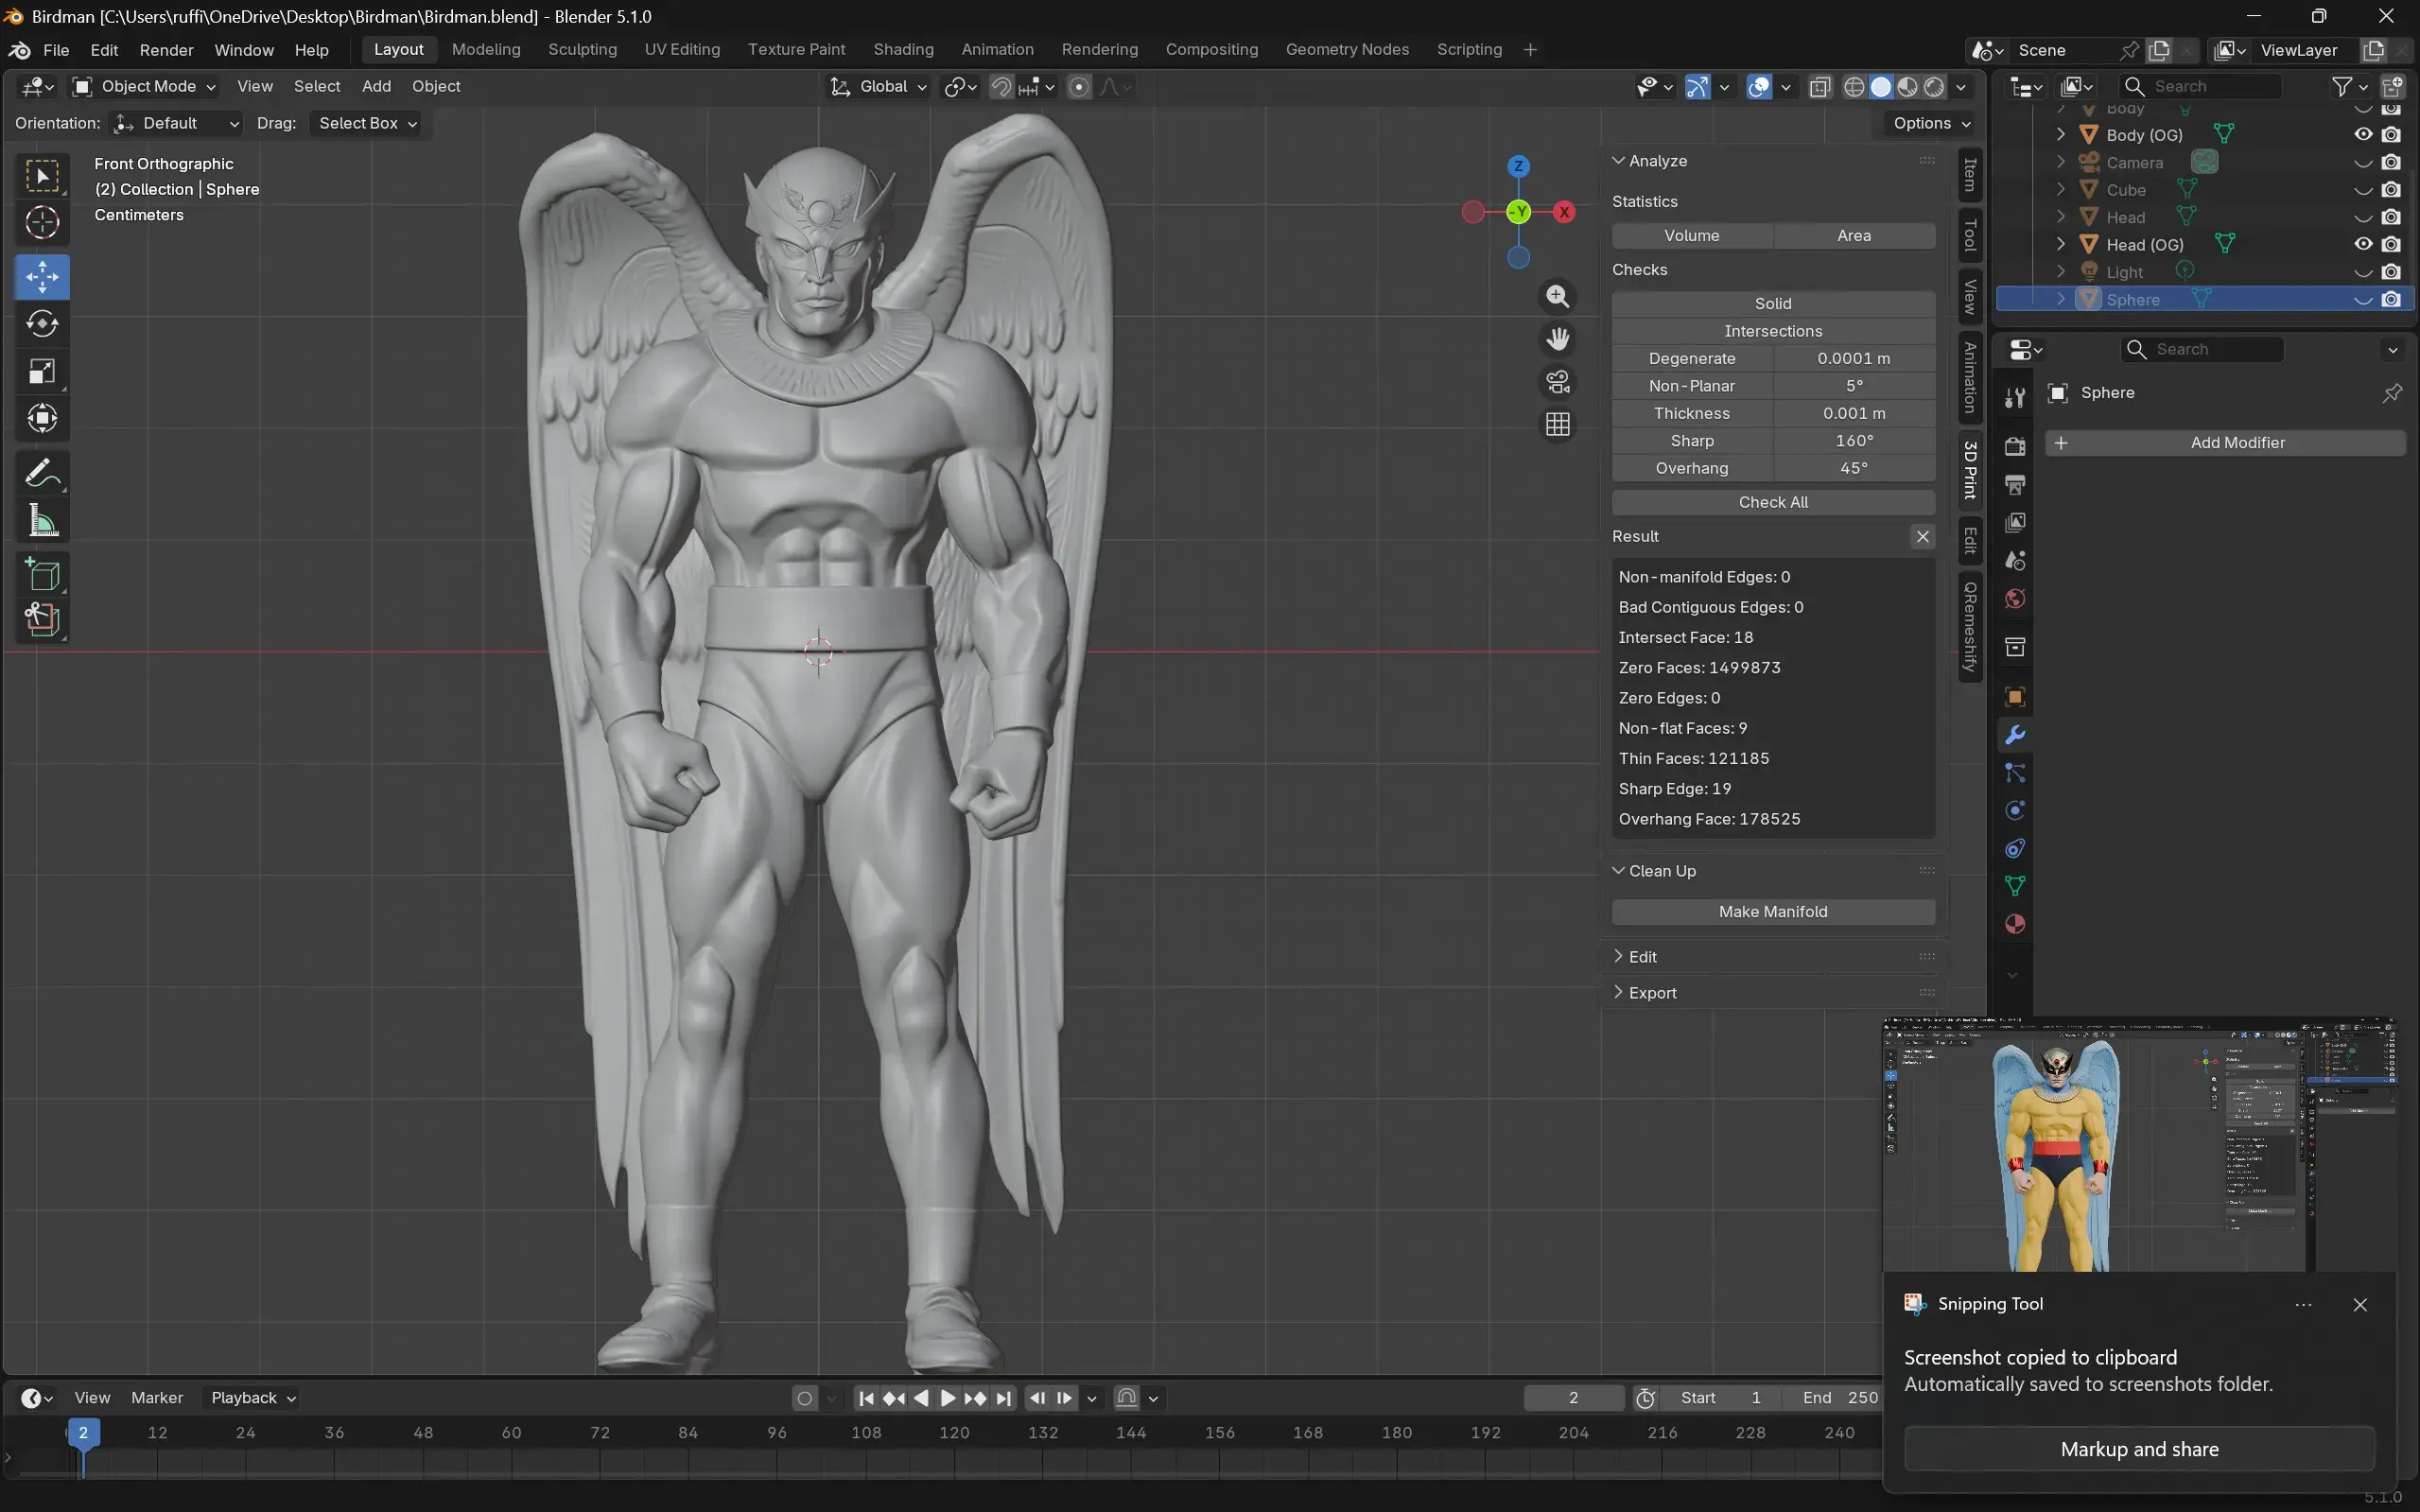2420x1512 pixels.
Task: Toggle X-ray display mode
Action: click(x=1819, y=87)
